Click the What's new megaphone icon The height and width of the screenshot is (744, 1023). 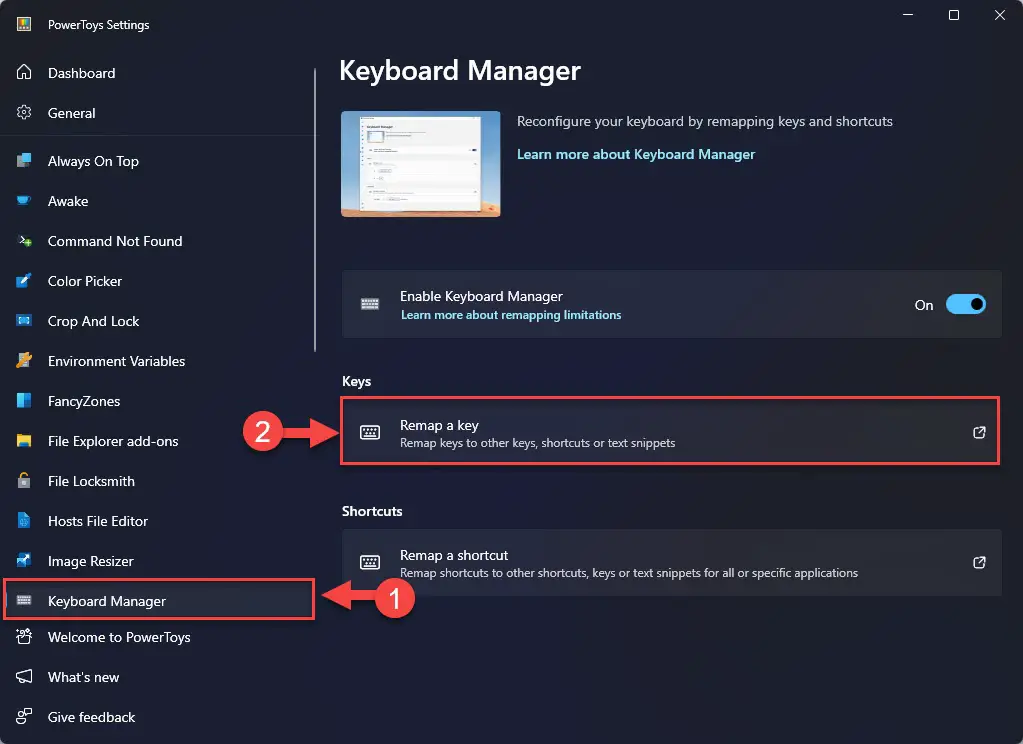tap(24, 677)
